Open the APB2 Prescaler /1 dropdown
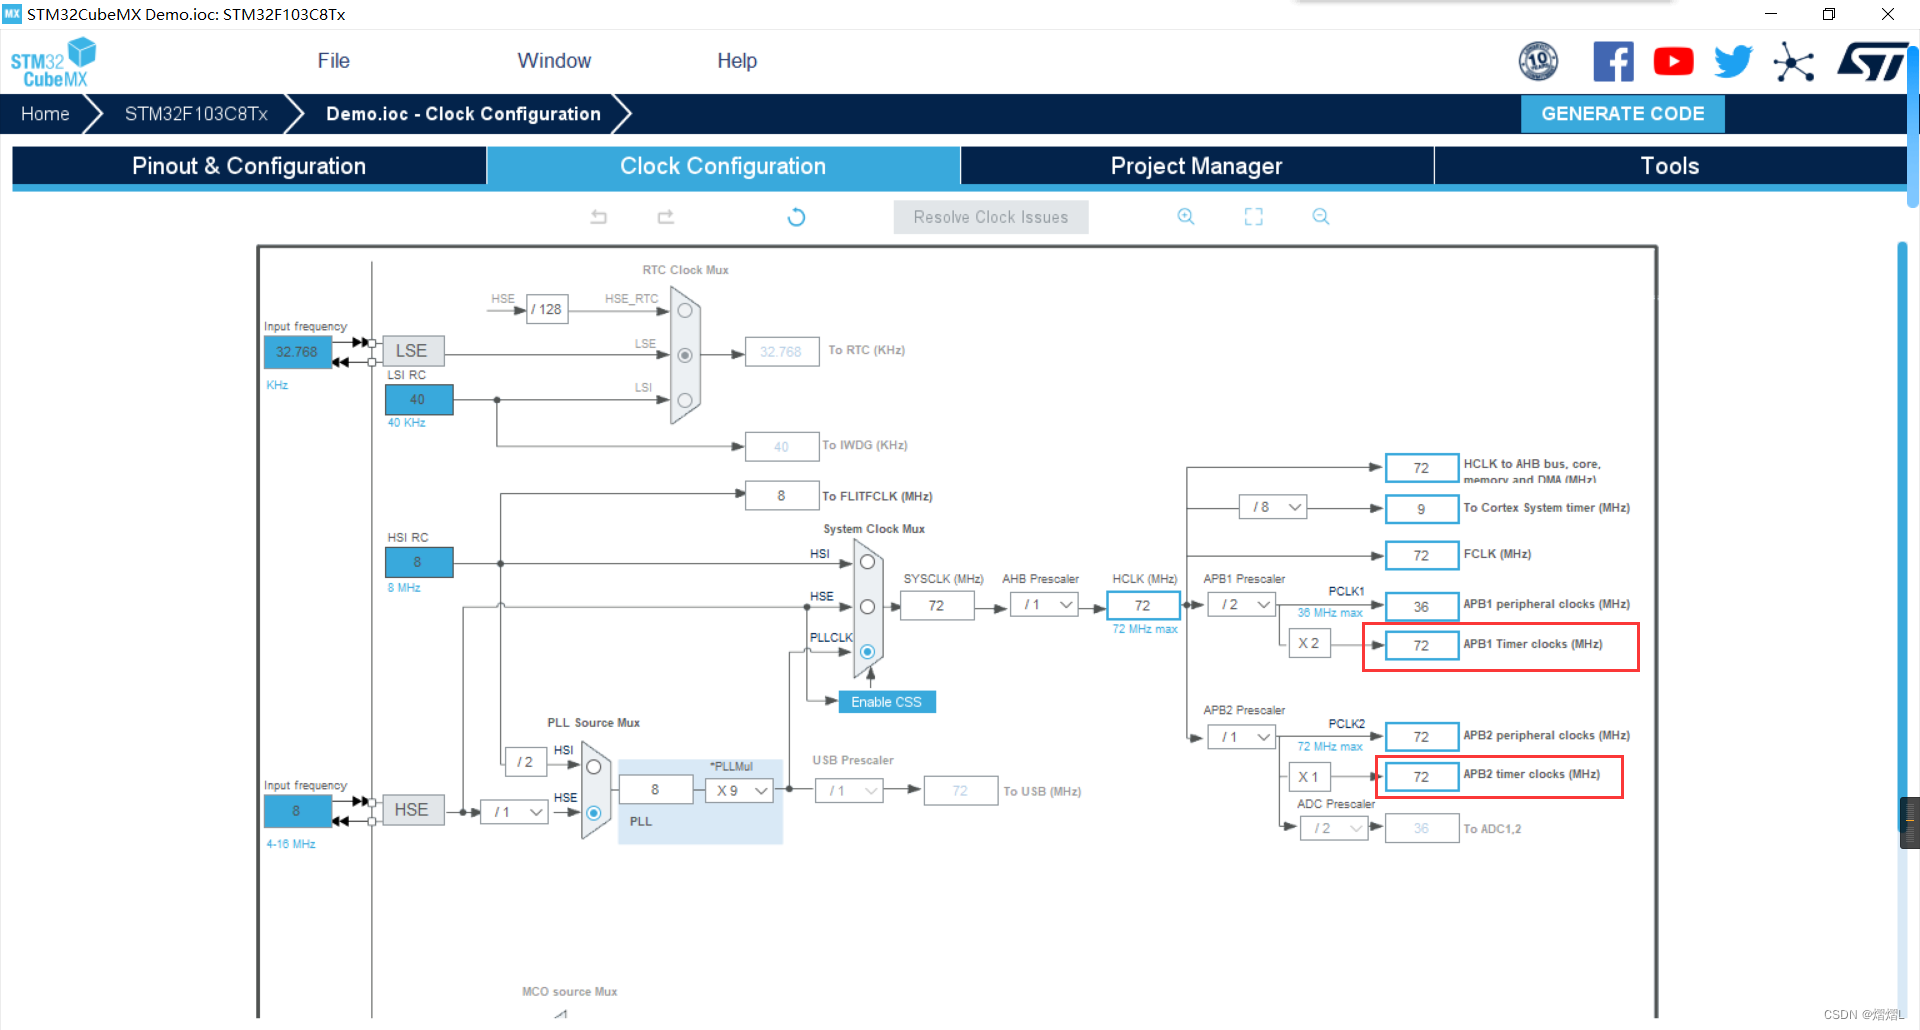 point(1241,737)
